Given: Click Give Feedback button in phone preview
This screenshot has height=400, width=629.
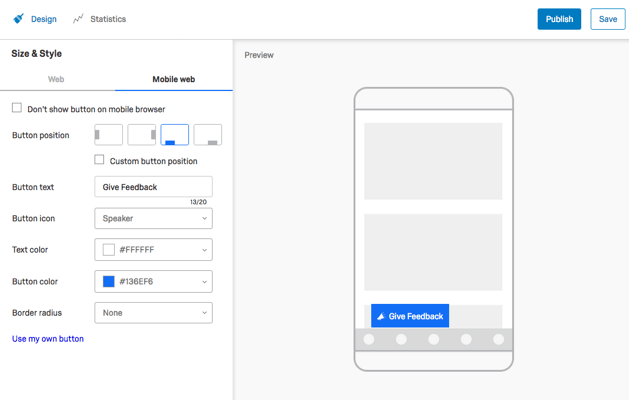Looking at the screenshot, I should pyautogui.click(x=410, y=316).
